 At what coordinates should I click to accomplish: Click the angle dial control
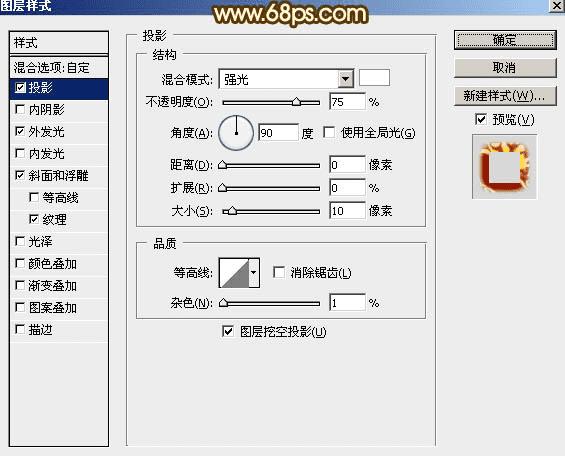[236, 133]
